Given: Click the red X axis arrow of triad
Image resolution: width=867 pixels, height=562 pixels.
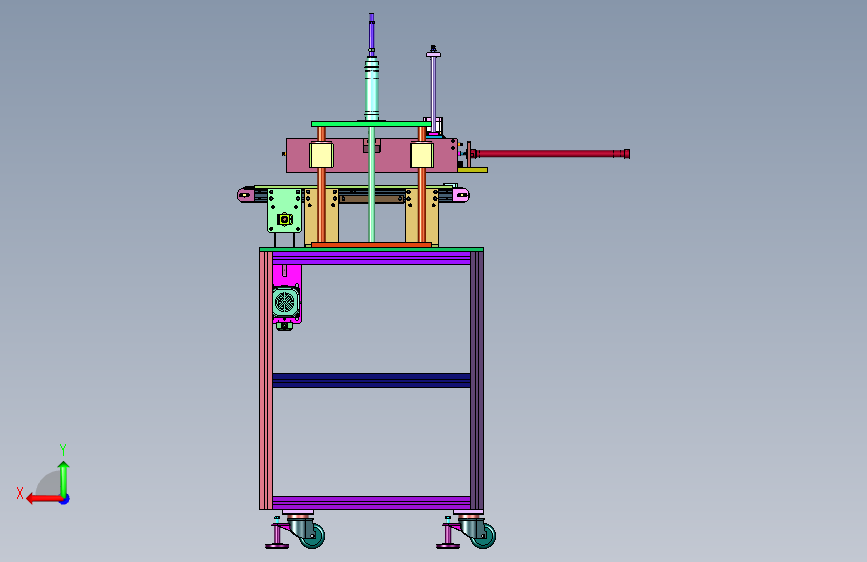Looking at the screenshot, I should coord(44,499).
